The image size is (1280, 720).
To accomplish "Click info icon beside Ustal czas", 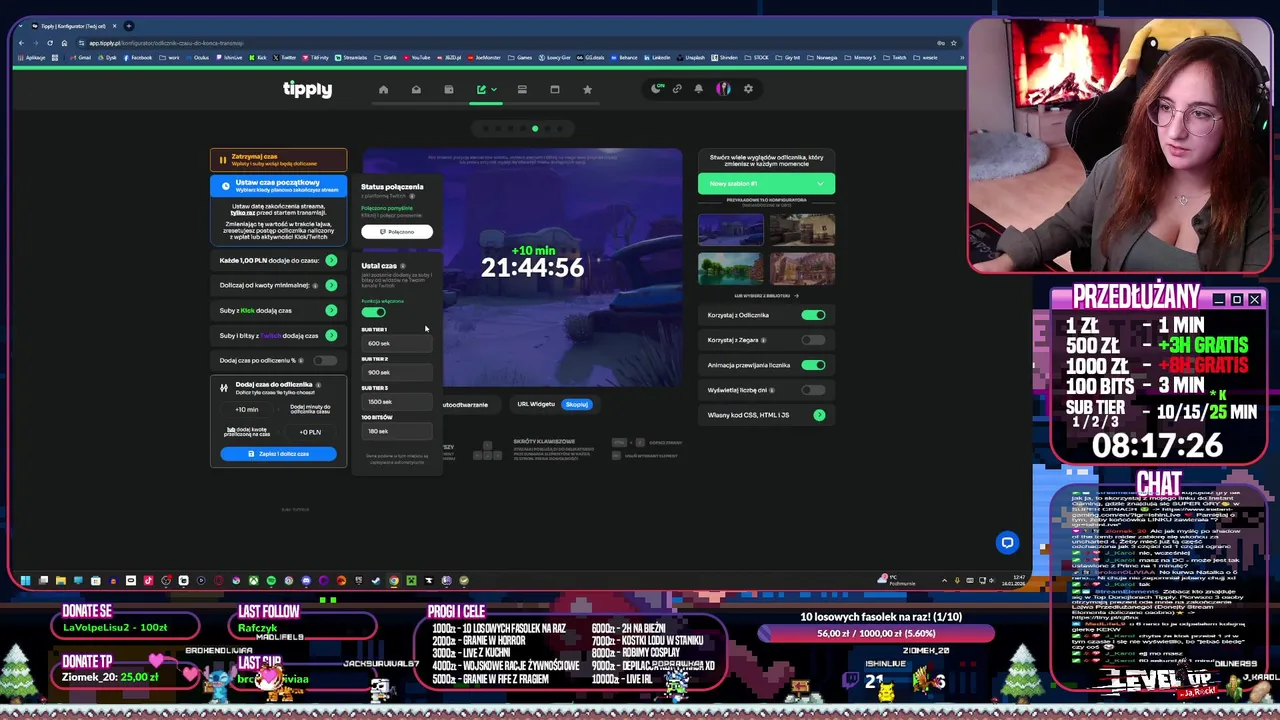I will (403, 266).
